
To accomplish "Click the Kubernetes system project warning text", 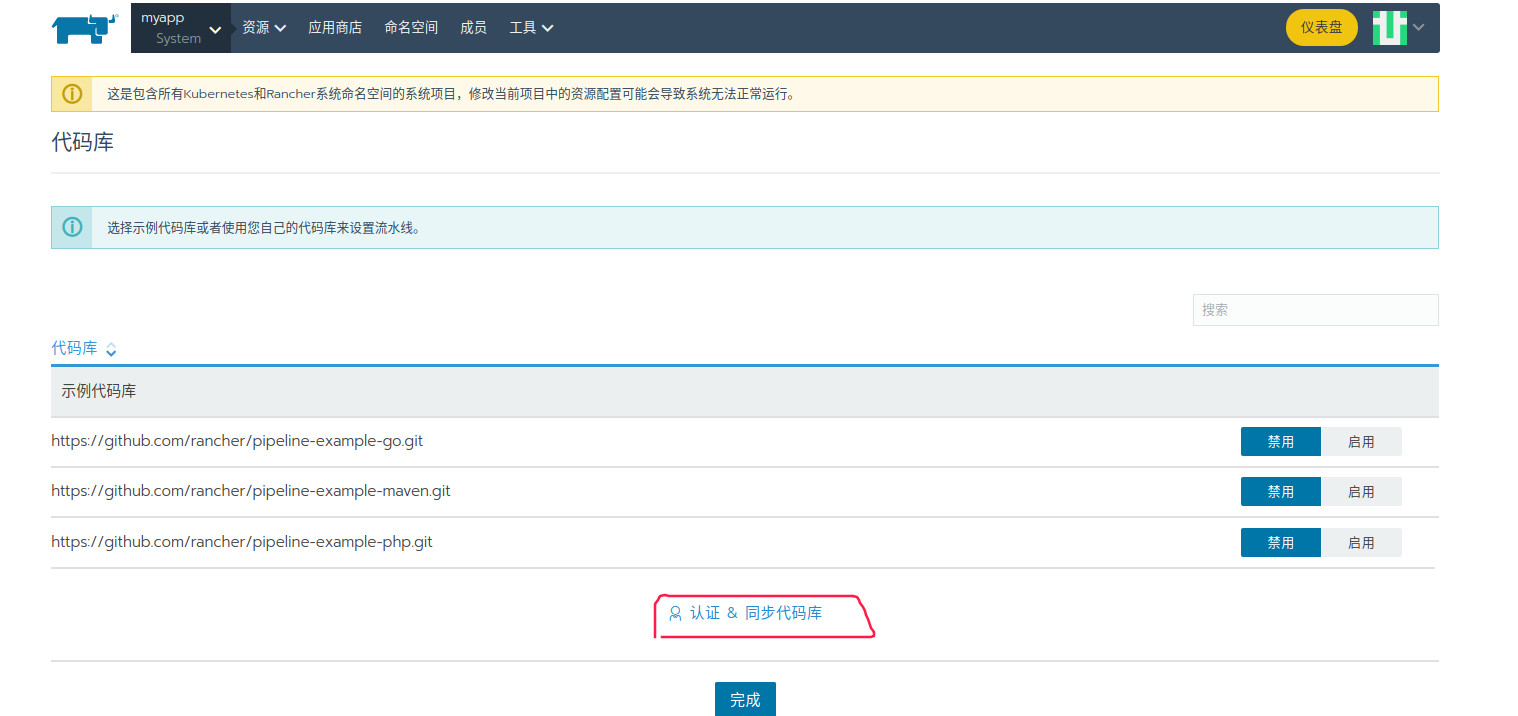I will tap(451, 94).
